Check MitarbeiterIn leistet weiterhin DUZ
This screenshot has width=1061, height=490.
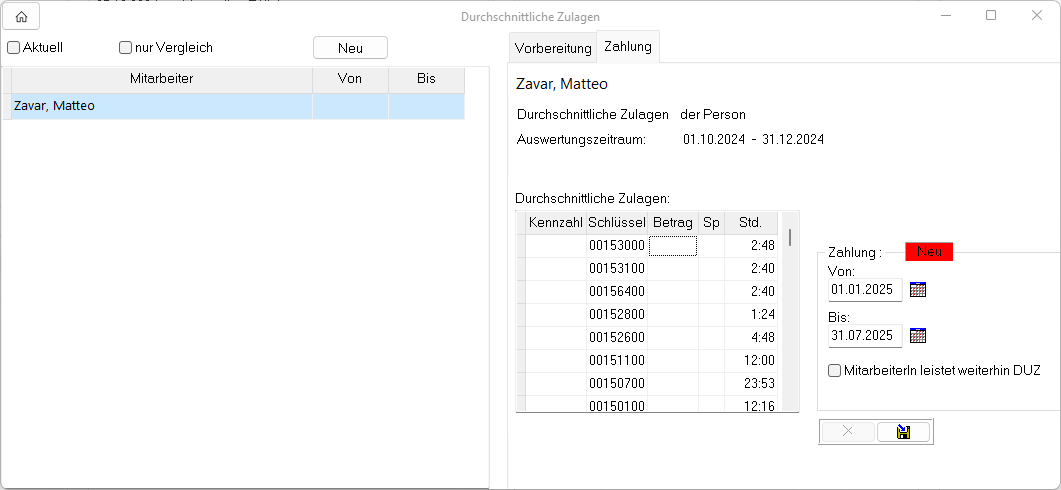(835, 371)
